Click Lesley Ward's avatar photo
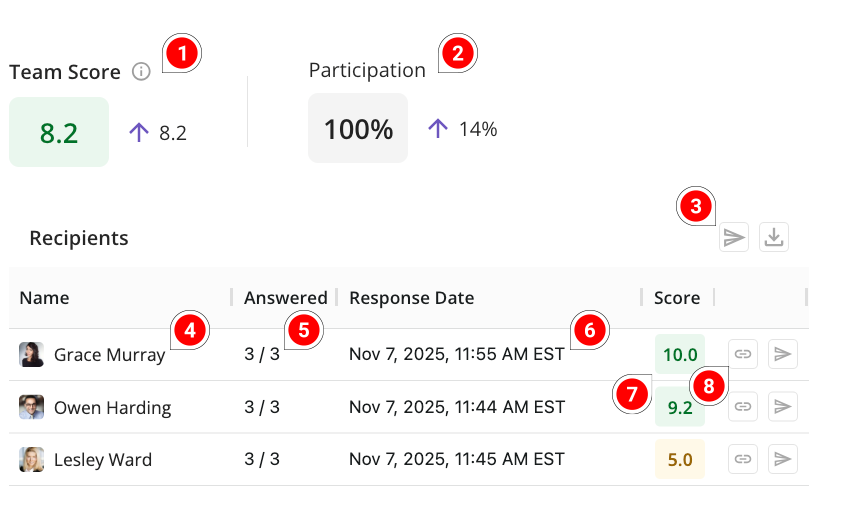 (x=32, y=459)
